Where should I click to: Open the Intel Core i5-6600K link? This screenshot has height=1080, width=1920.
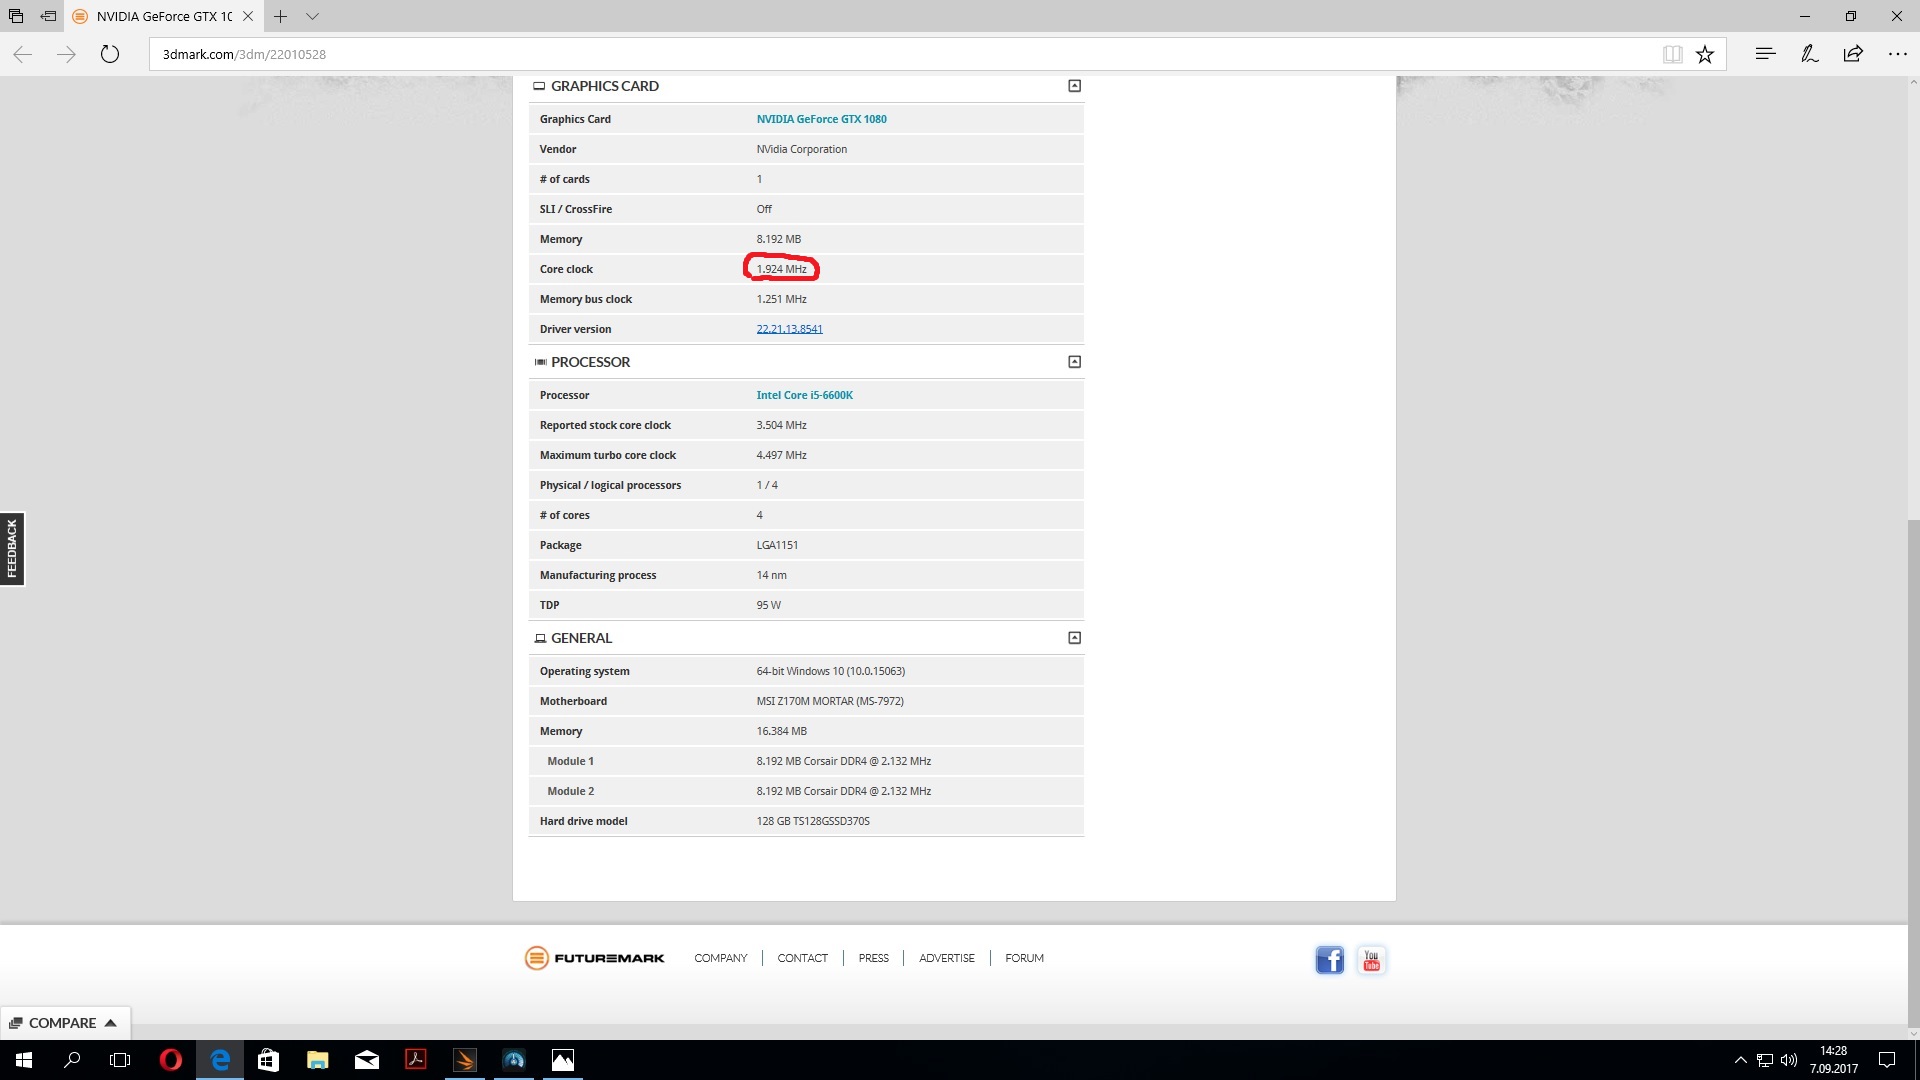click(804, 395)
